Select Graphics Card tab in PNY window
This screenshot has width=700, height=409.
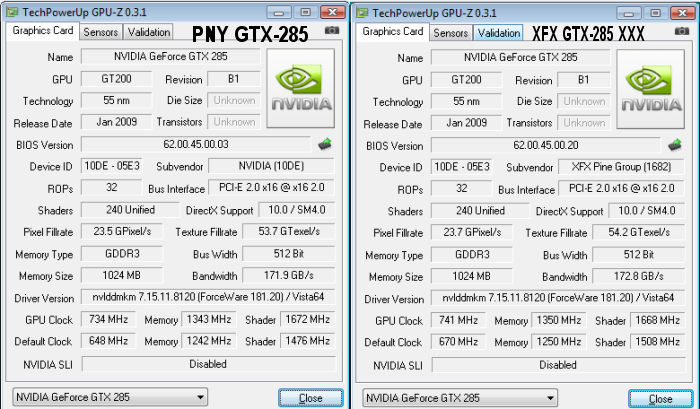42,30
